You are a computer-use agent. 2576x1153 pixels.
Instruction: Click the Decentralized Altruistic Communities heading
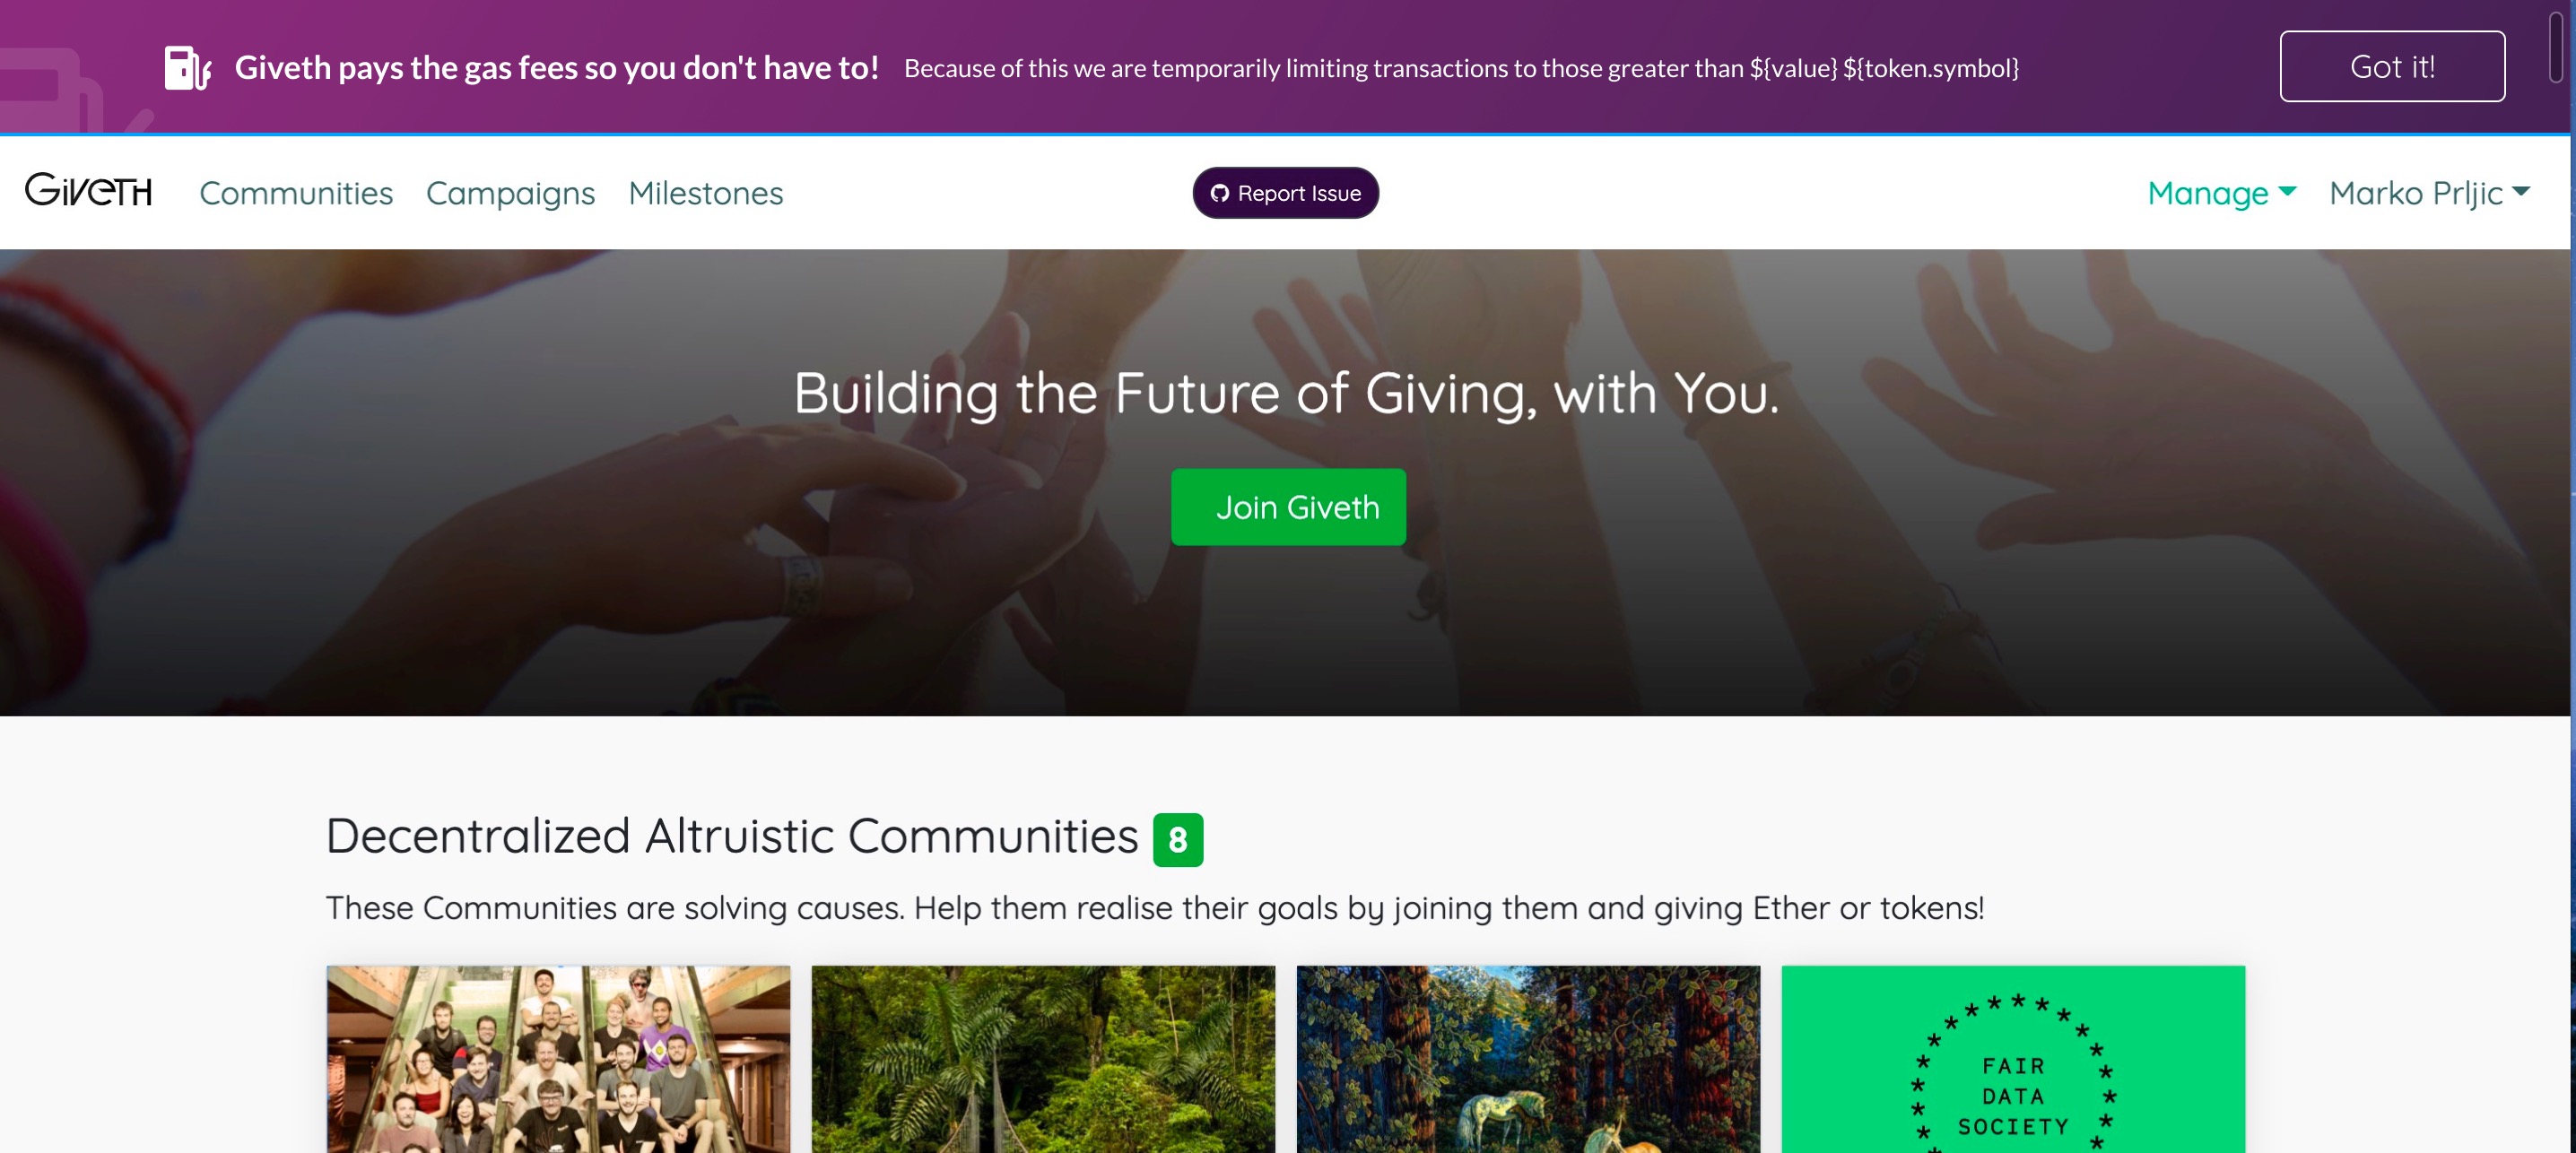pos(732,836)
